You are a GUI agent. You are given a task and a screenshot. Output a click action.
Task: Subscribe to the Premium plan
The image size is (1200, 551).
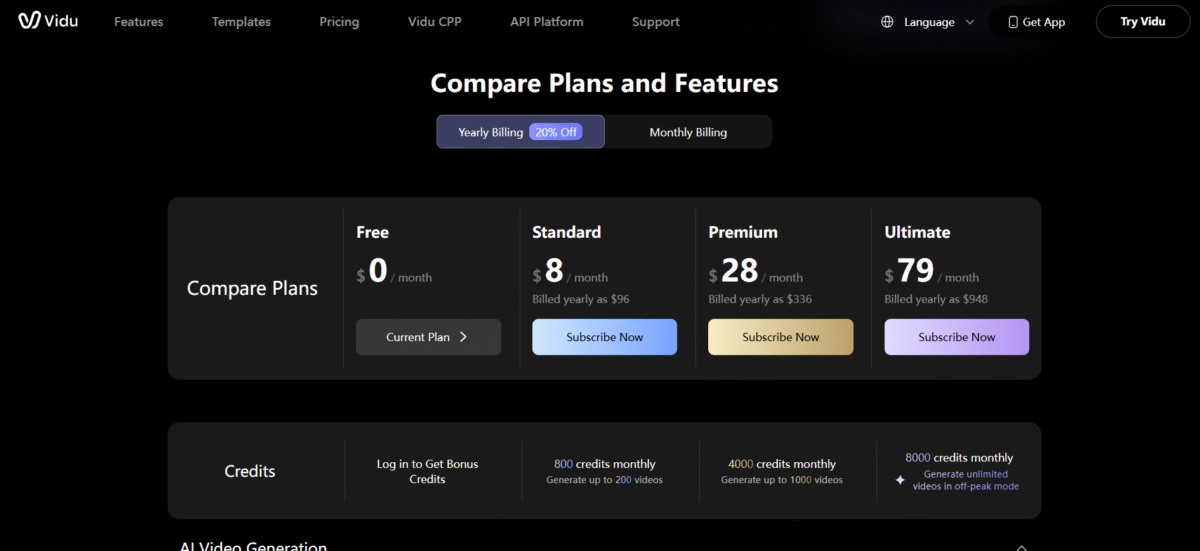[780, 337]
